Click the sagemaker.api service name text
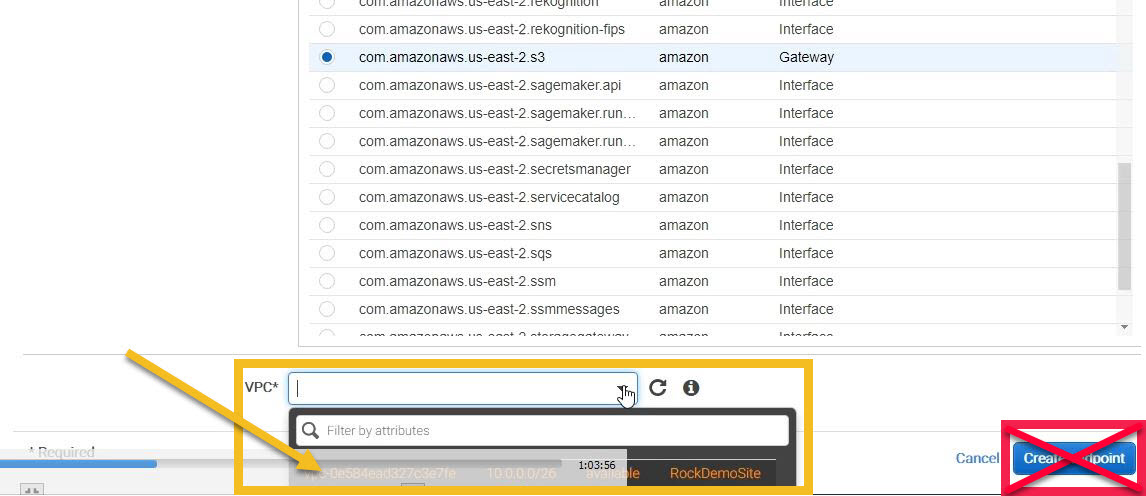 490,85
